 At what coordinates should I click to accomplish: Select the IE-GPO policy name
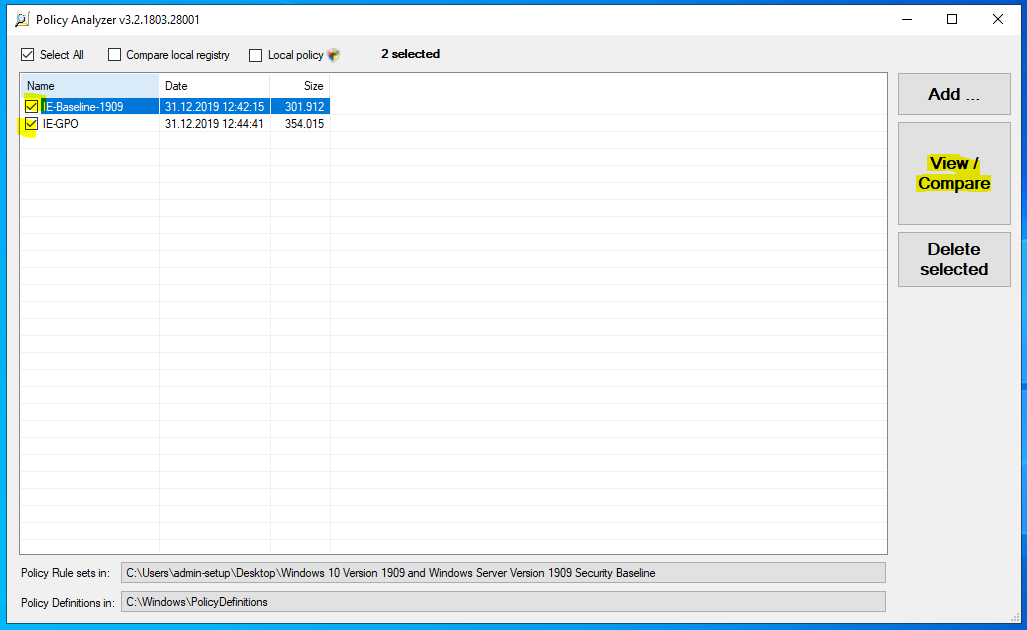tap(60, 124)
